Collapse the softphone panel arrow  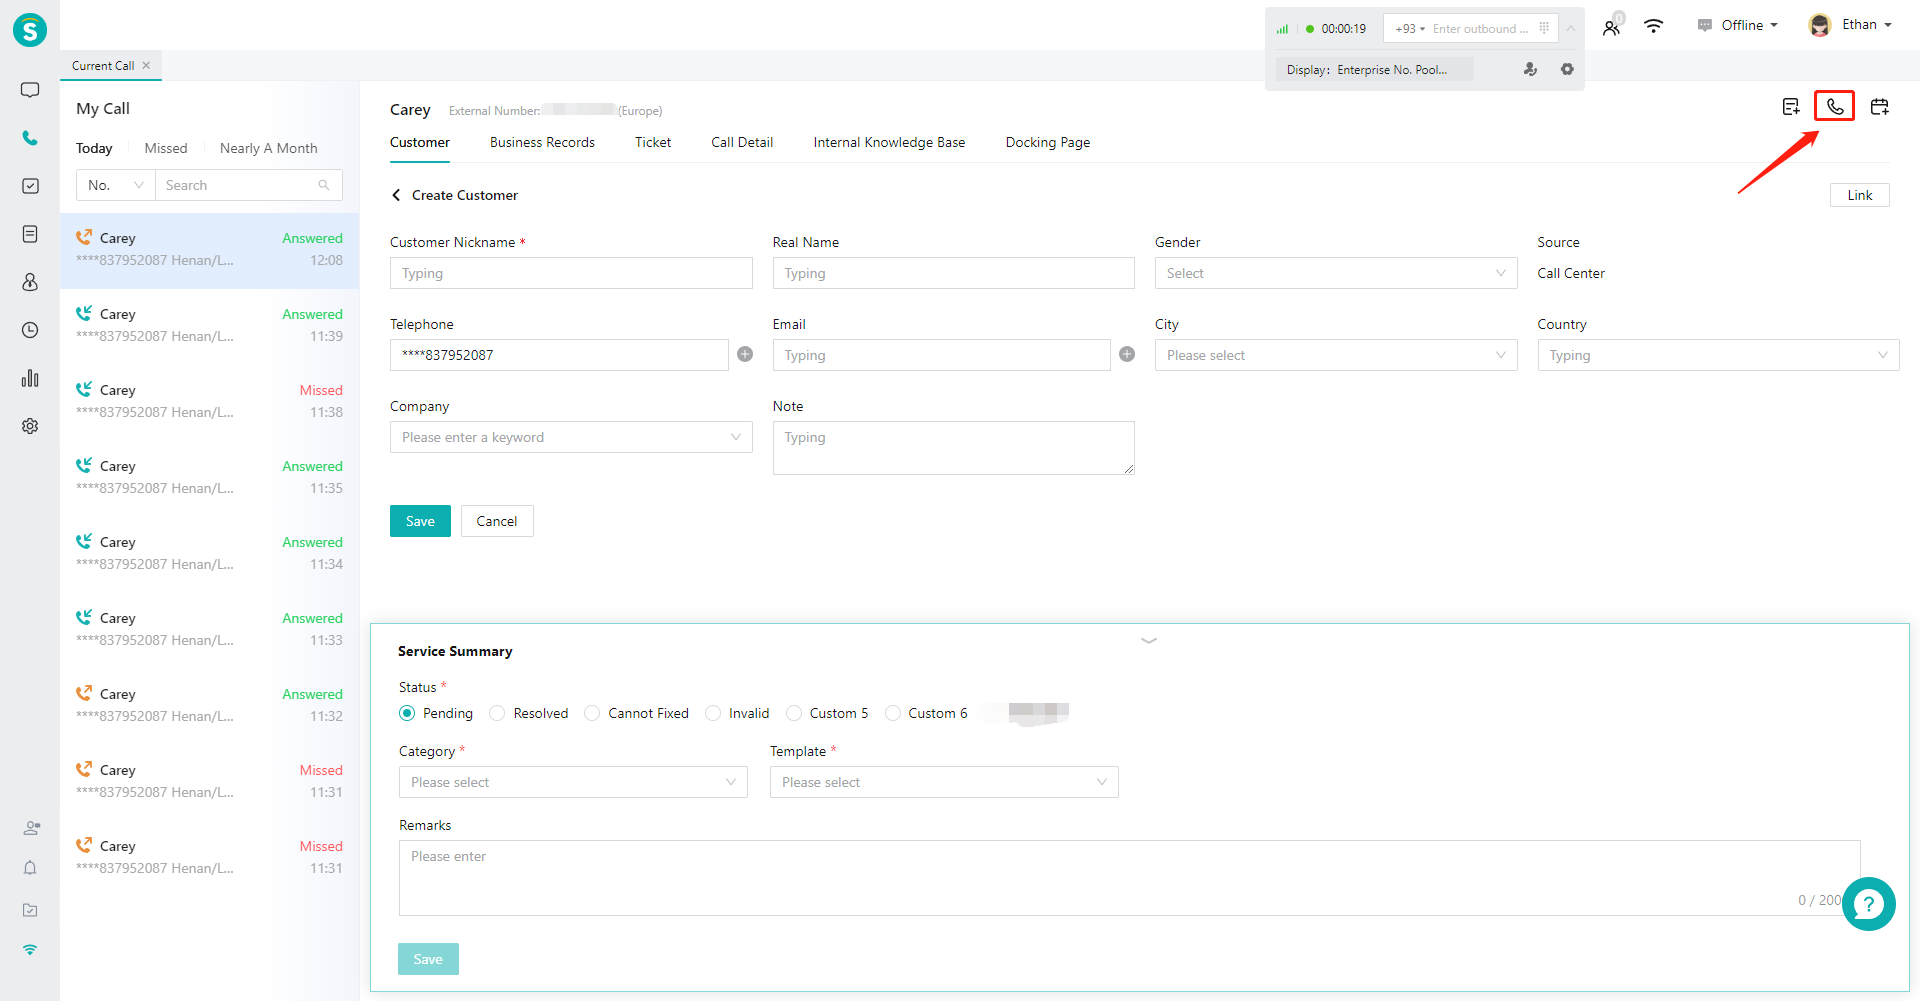[x=1571, y=28]
